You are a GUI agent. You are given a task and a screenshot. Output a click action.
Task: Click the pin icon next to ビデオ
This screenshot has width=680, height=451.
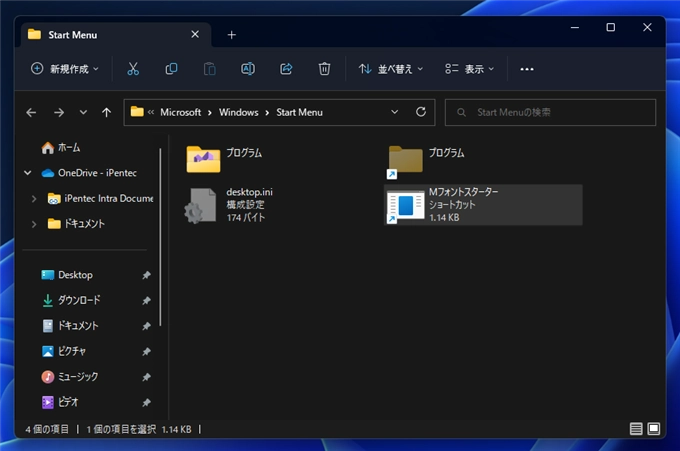(147, 402)
